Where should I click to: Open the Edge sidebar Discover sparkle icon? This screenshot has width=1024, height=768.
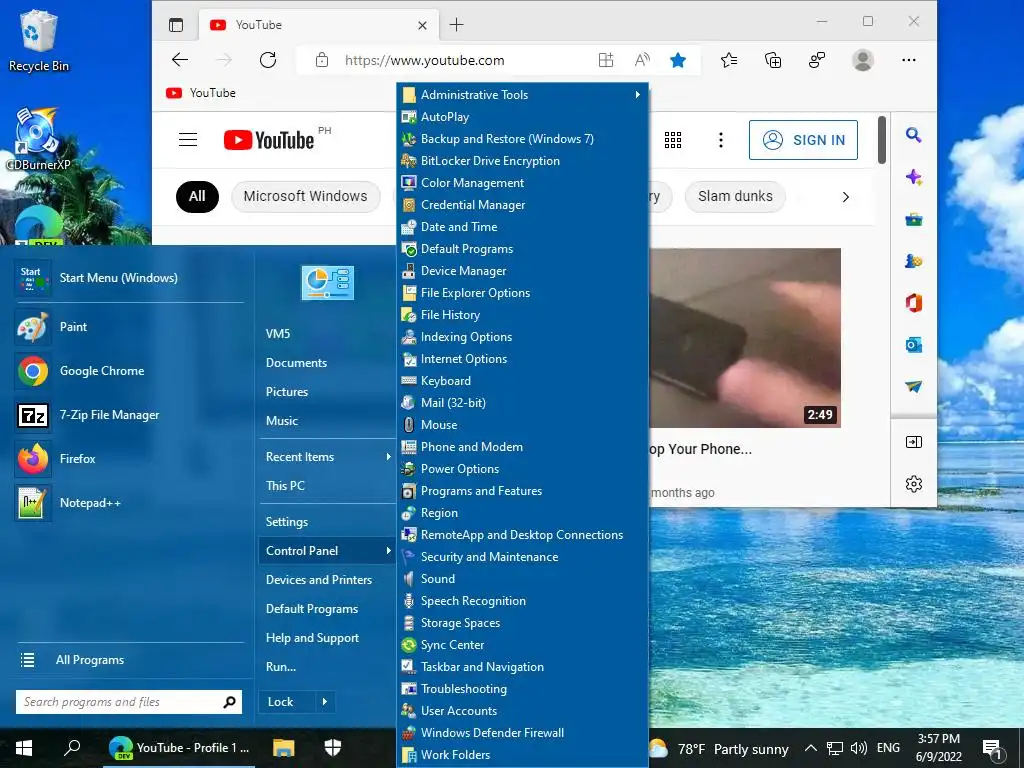[x=913, y=177]
